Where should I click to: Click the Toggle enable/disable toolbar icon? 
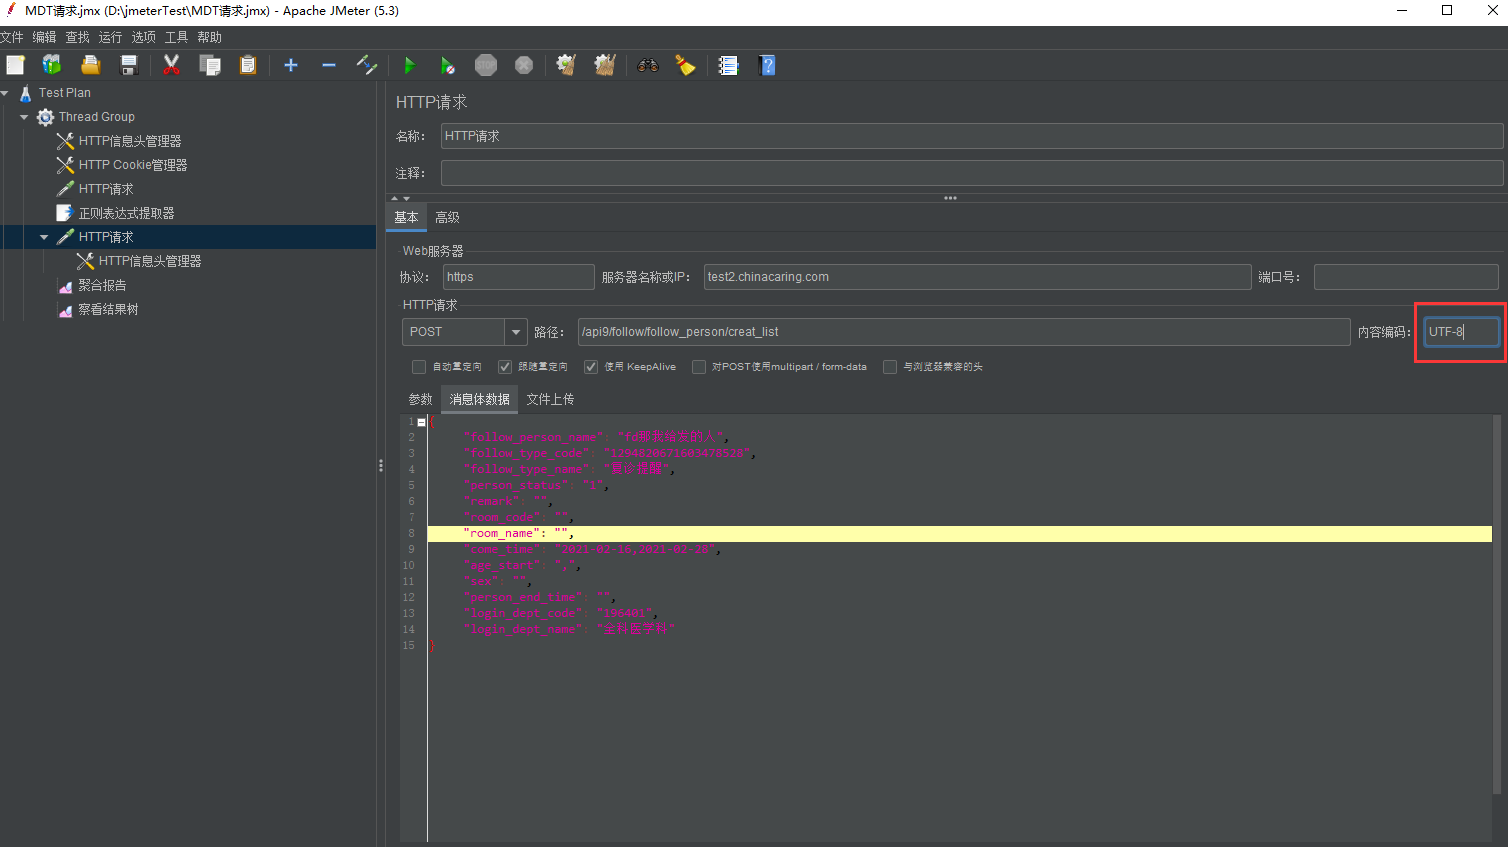[367, 65]
